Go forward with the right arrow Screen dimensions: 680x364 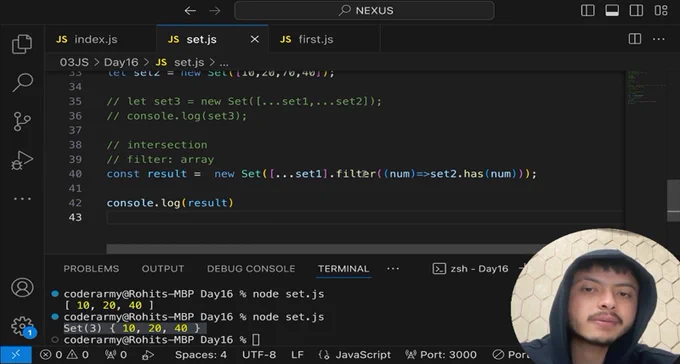click(x=215, y=10)
